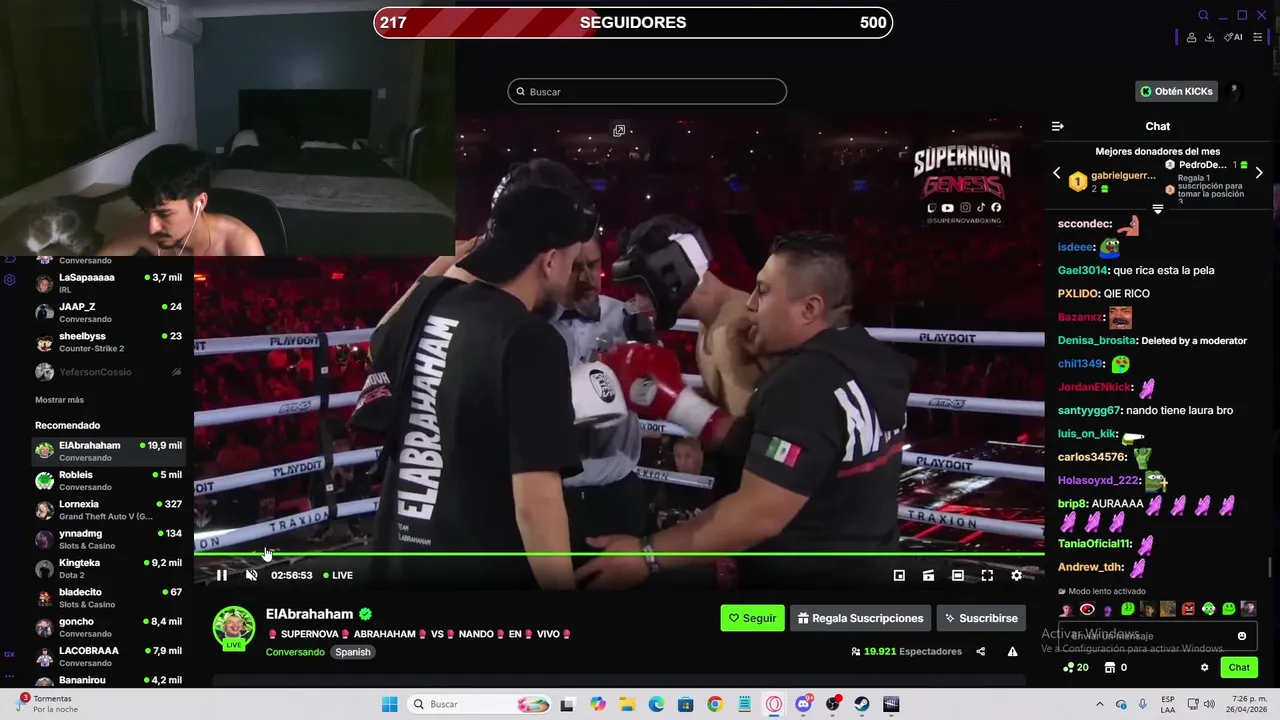Report stream with warning triangle icon
Screen dimensions: 1280x720
[x=1012, y=651]
